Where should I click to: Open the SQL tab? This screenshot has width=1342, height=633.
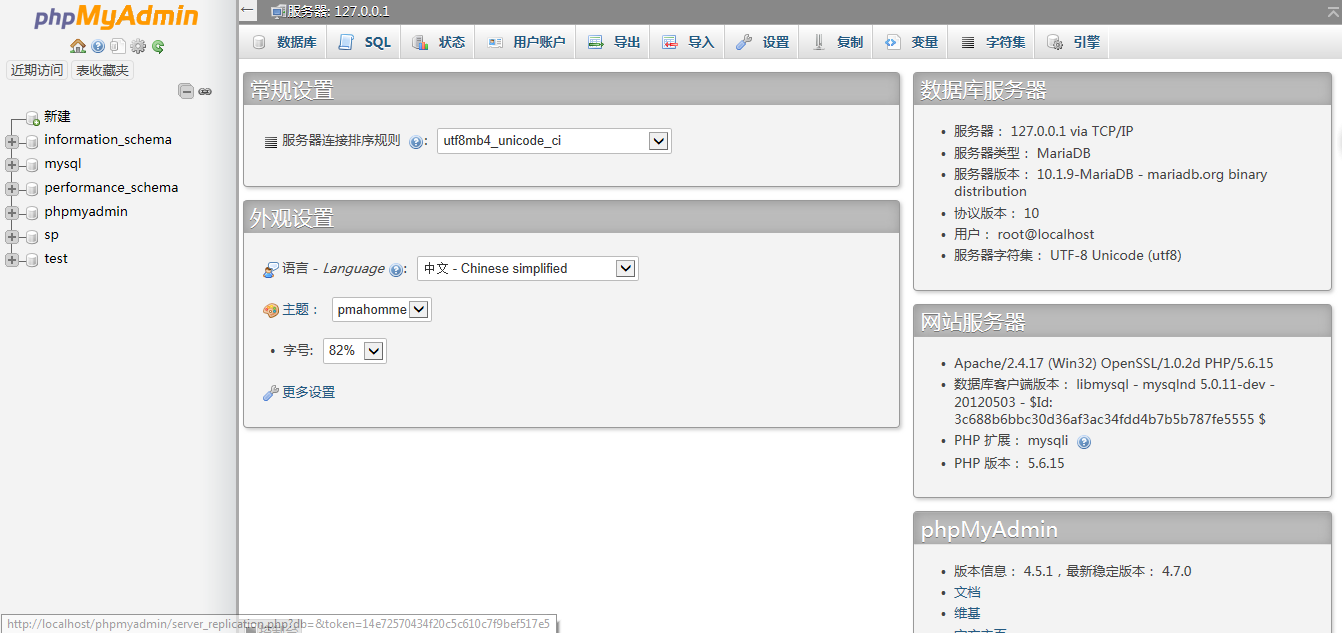pyautogui.click(x=364, y=42)
